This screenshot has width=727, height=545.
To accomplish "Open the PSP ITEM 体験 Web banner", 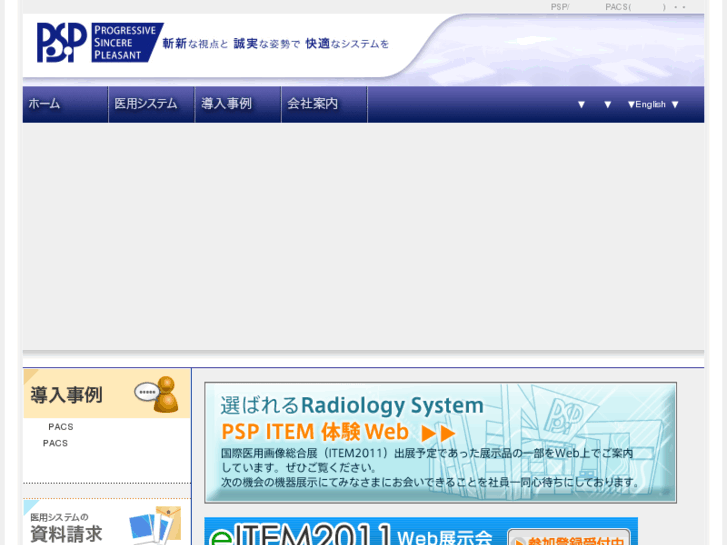I will coord(440,442).
